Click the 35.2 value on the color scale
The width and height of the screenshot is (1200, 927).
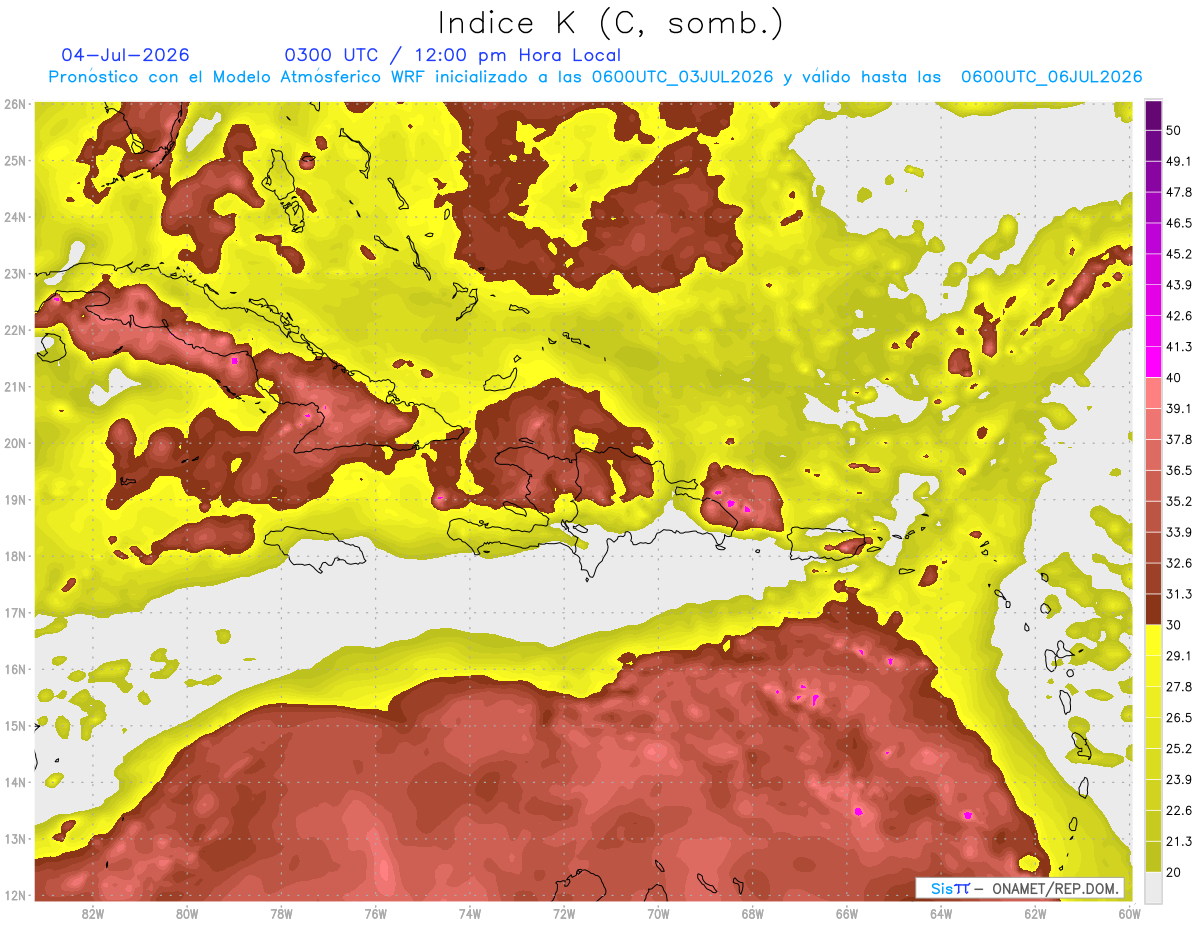click(1179, 501)
